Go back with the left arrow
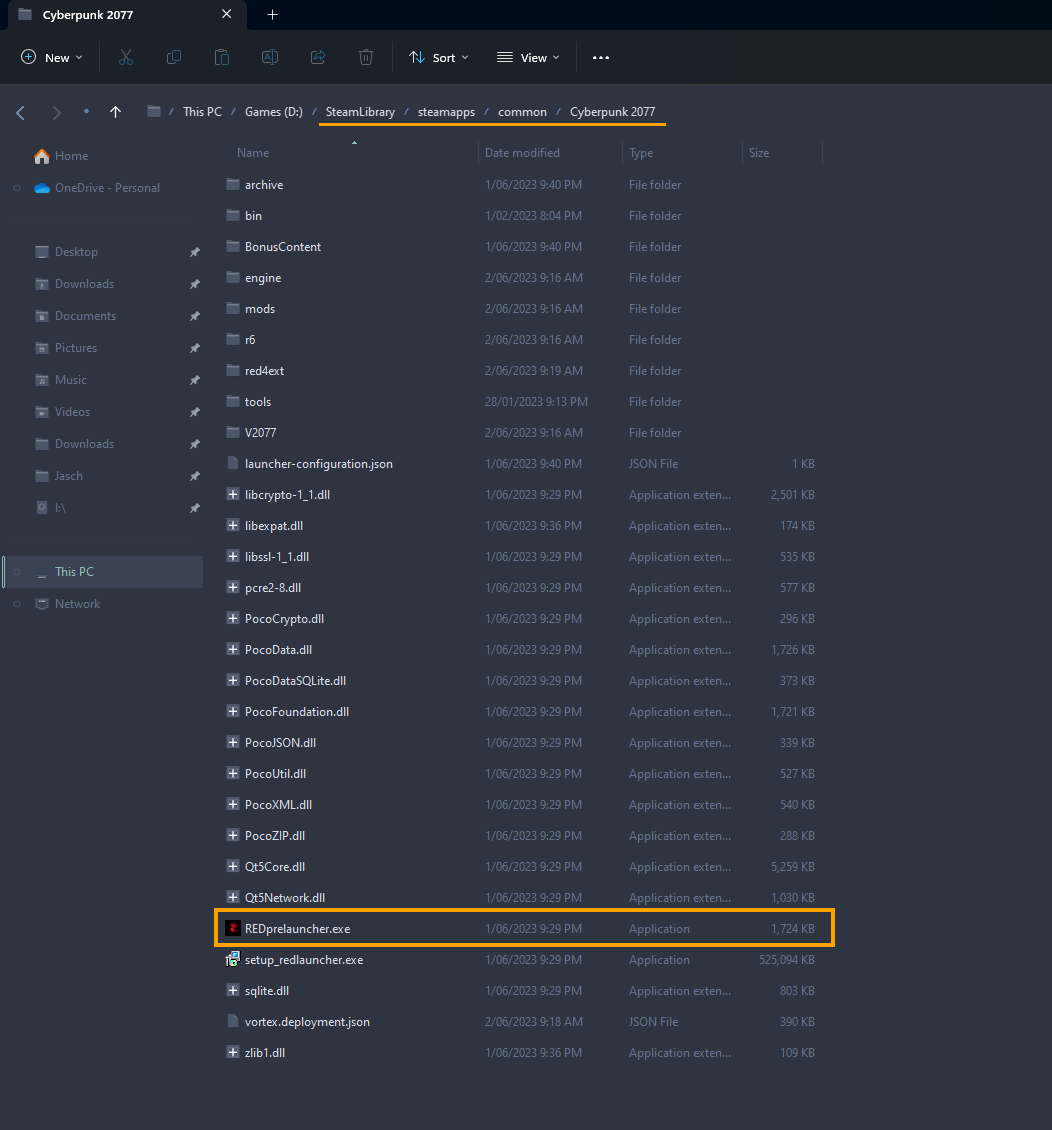 pyautogui.click(x=20, y=112)
